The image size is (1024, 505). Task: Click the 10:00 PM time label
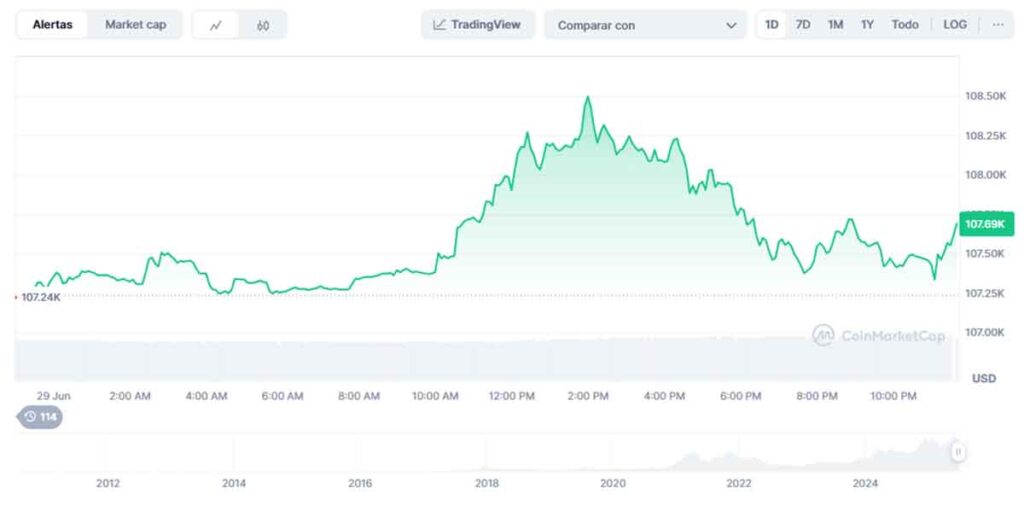click(x=893, y=396)
